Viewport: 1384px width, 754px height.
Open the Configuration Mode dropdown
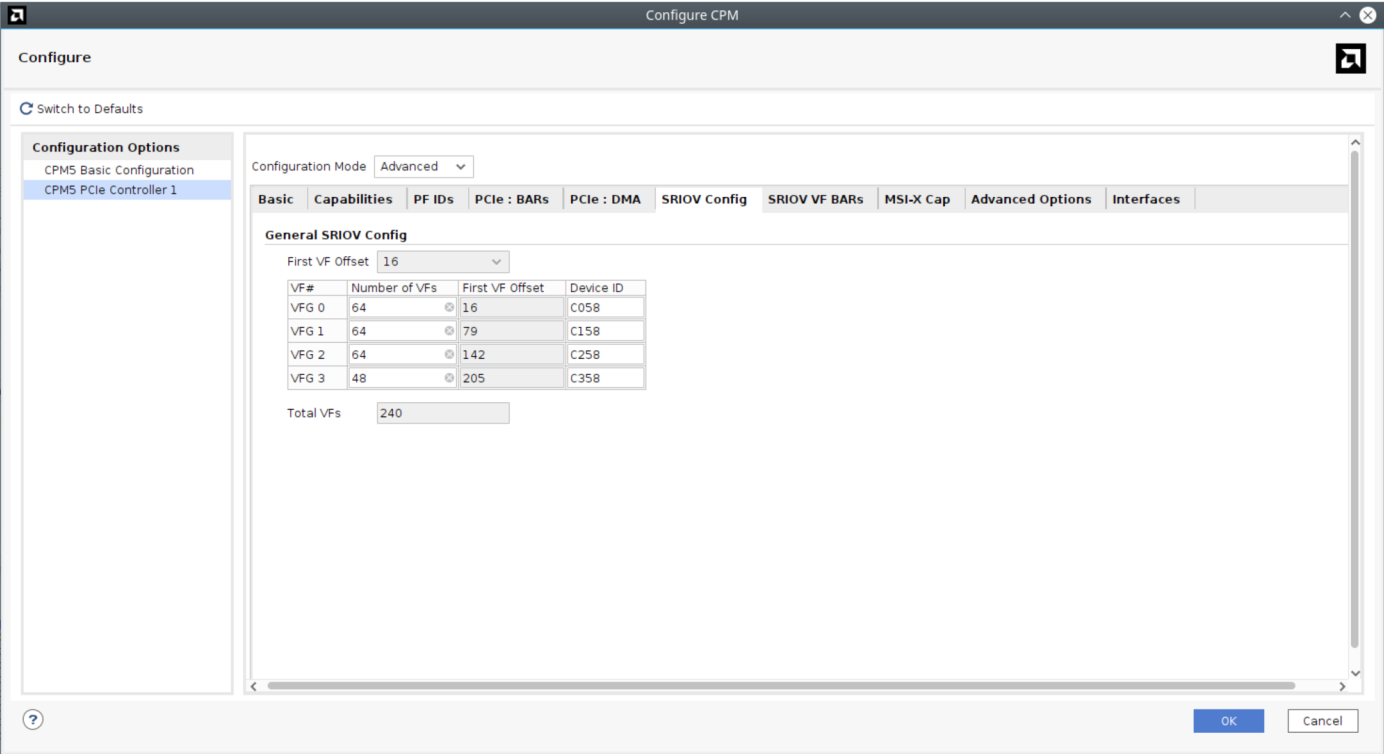pos(424,167)
